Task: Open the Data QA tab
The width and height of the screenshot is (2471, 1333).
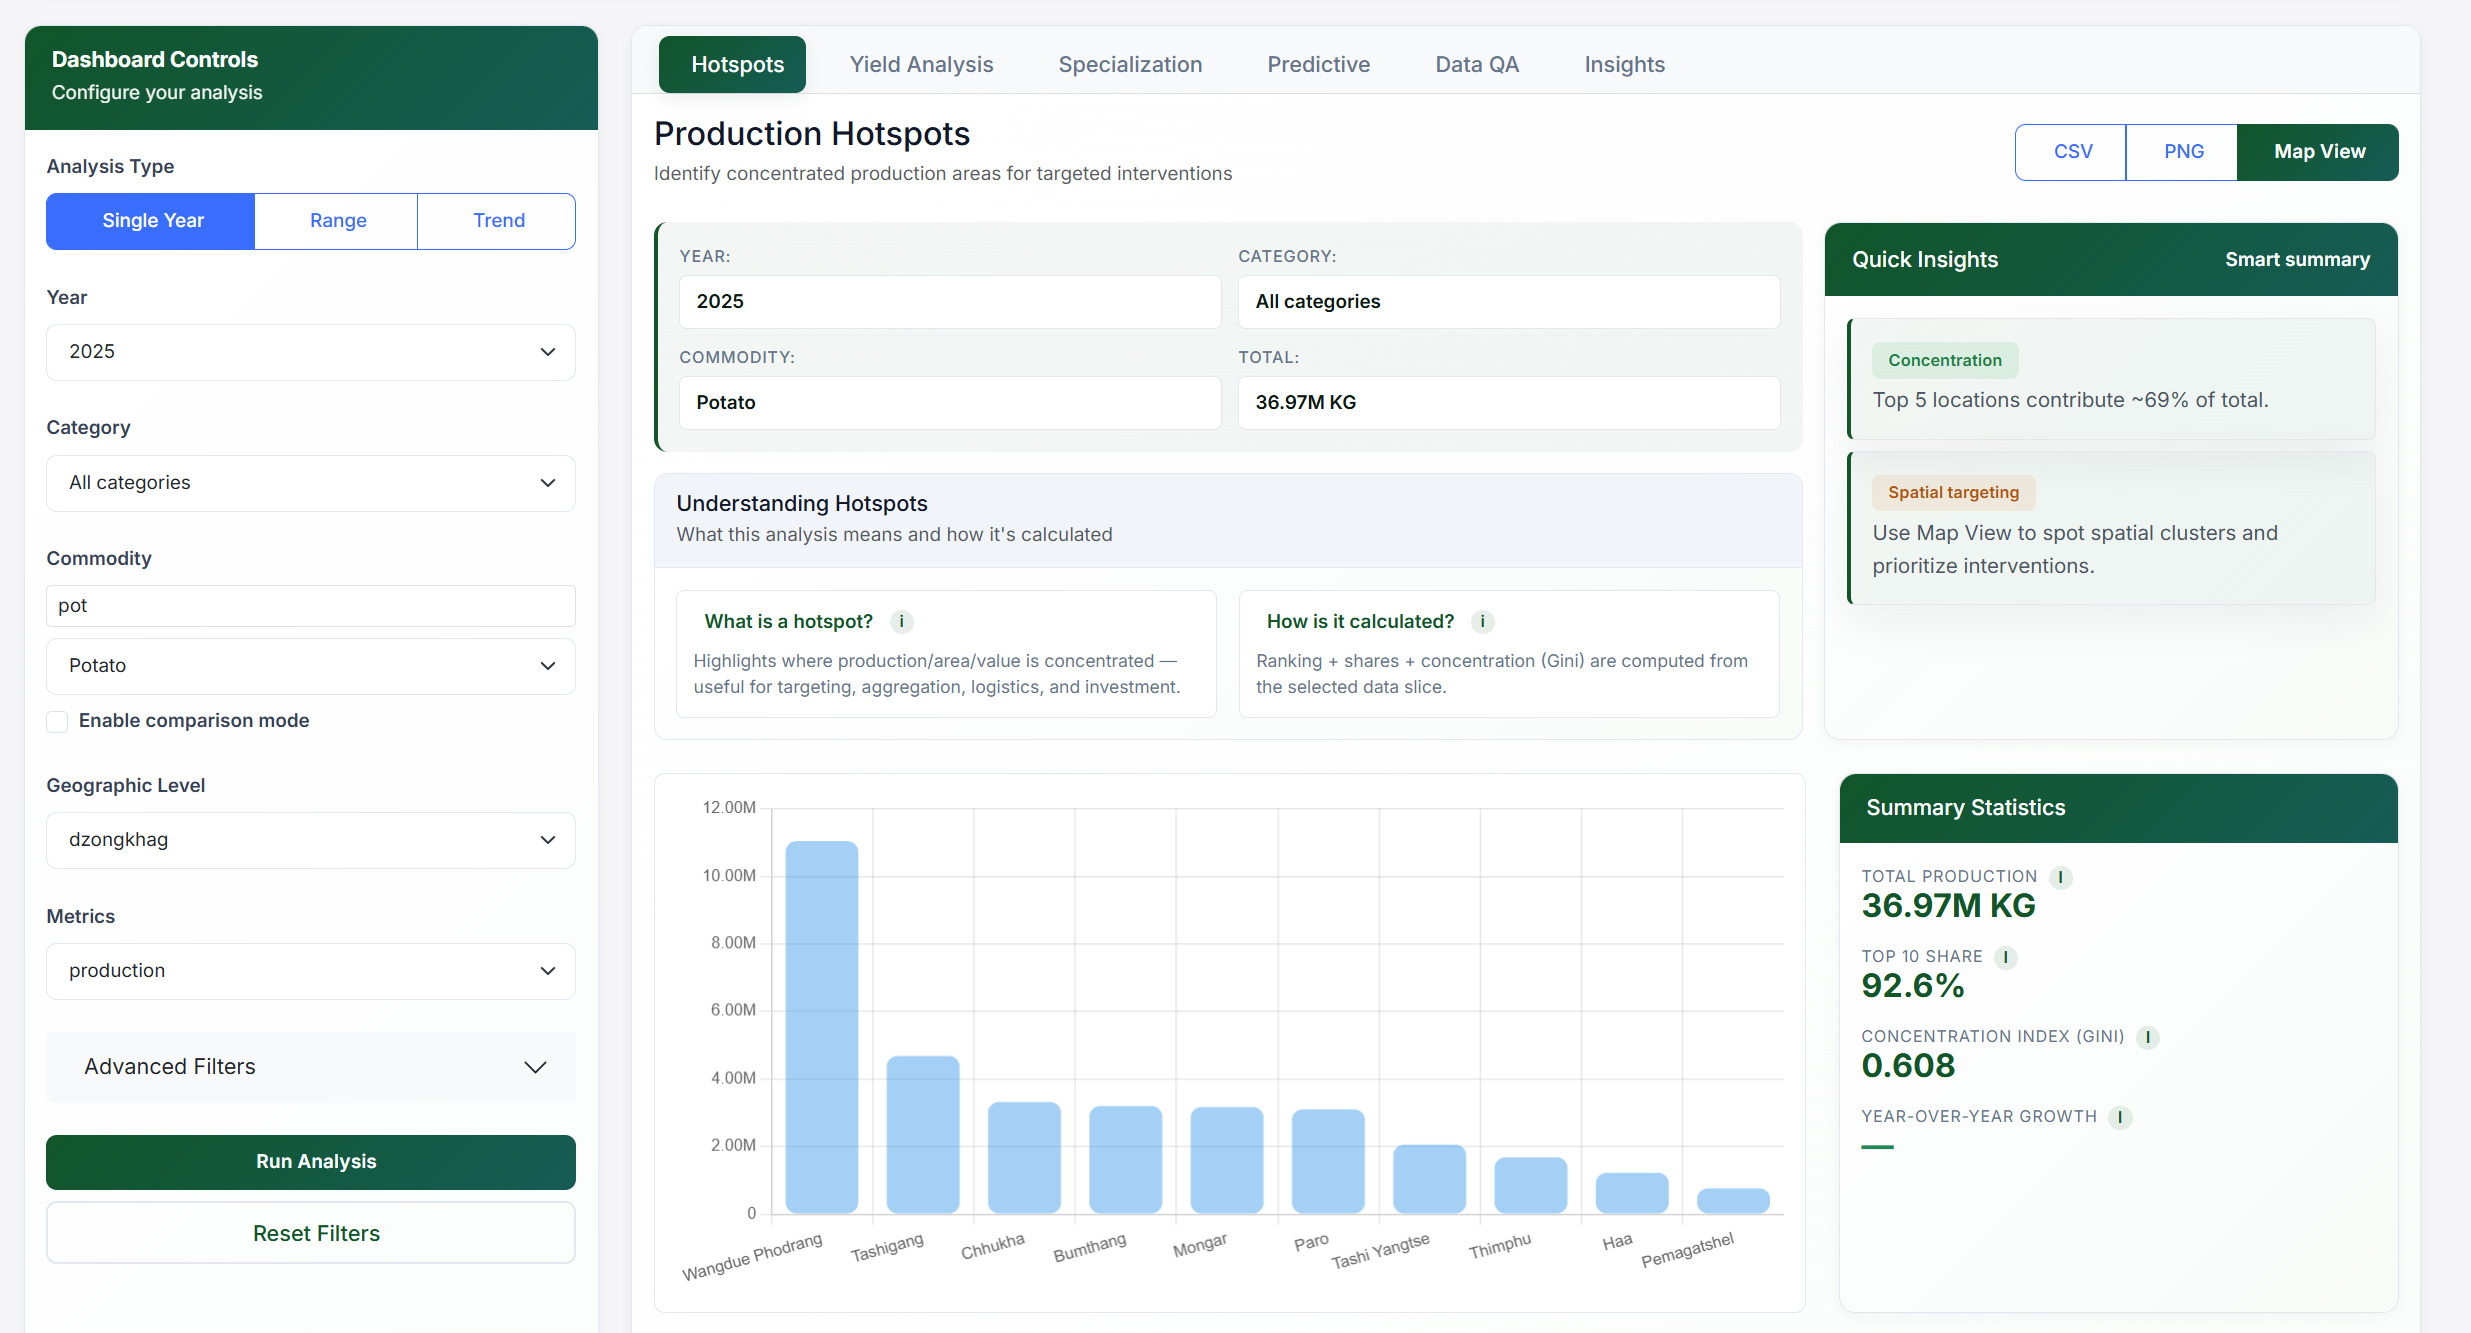Action: point(1476,65)
